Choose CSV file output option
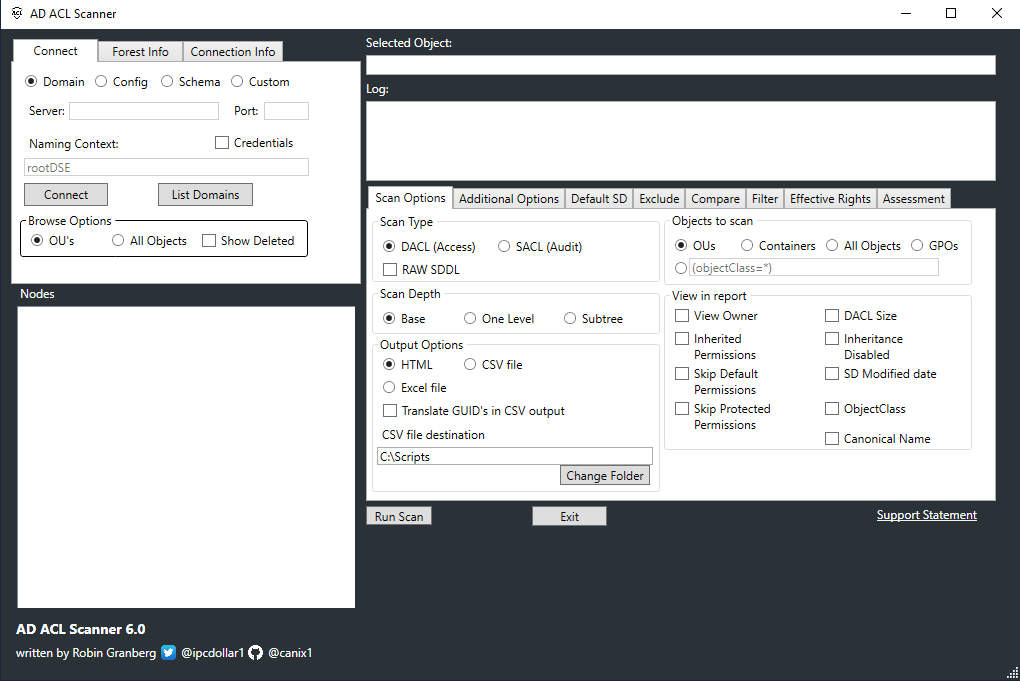Image resolution: width=1020 pixels, height=681 pixels. pos(470,364)
